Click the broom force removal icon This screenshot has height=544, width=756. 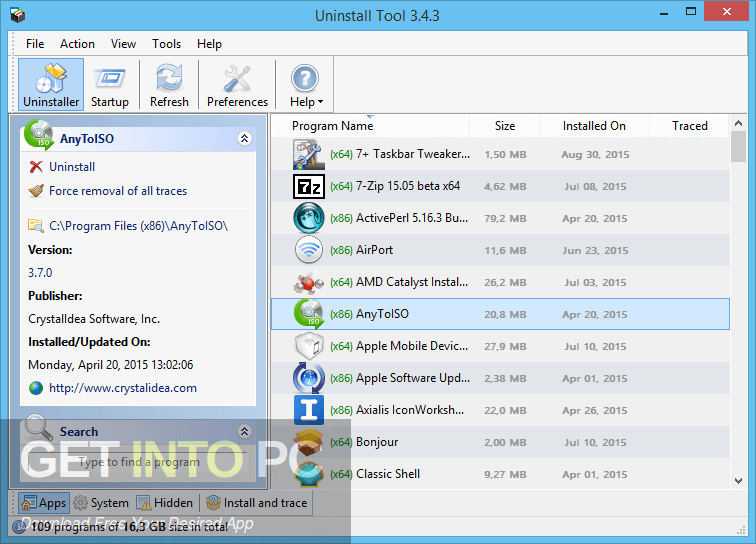[x=36, y=191]
